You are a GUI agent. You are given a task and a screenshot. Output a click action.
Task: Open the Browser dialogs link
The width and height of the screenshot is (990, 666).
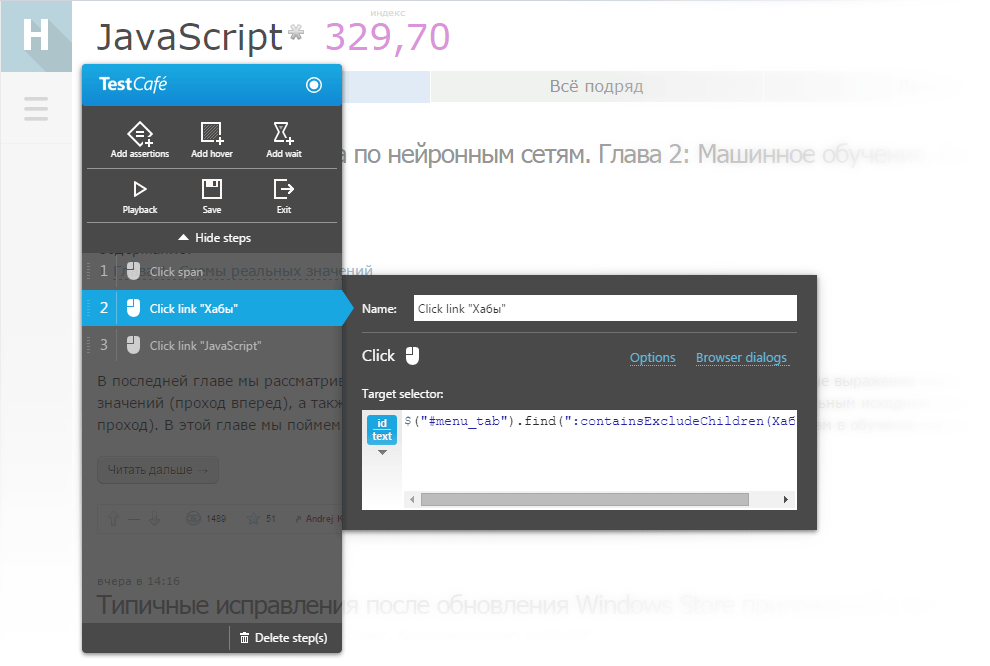tap(742, 358)
